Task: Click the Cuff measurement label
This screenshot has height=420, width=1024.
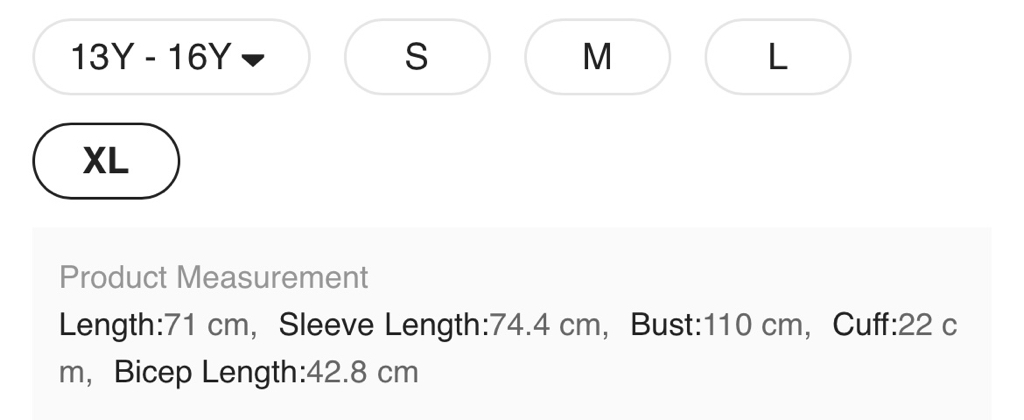Action: (x=863, y=325)
